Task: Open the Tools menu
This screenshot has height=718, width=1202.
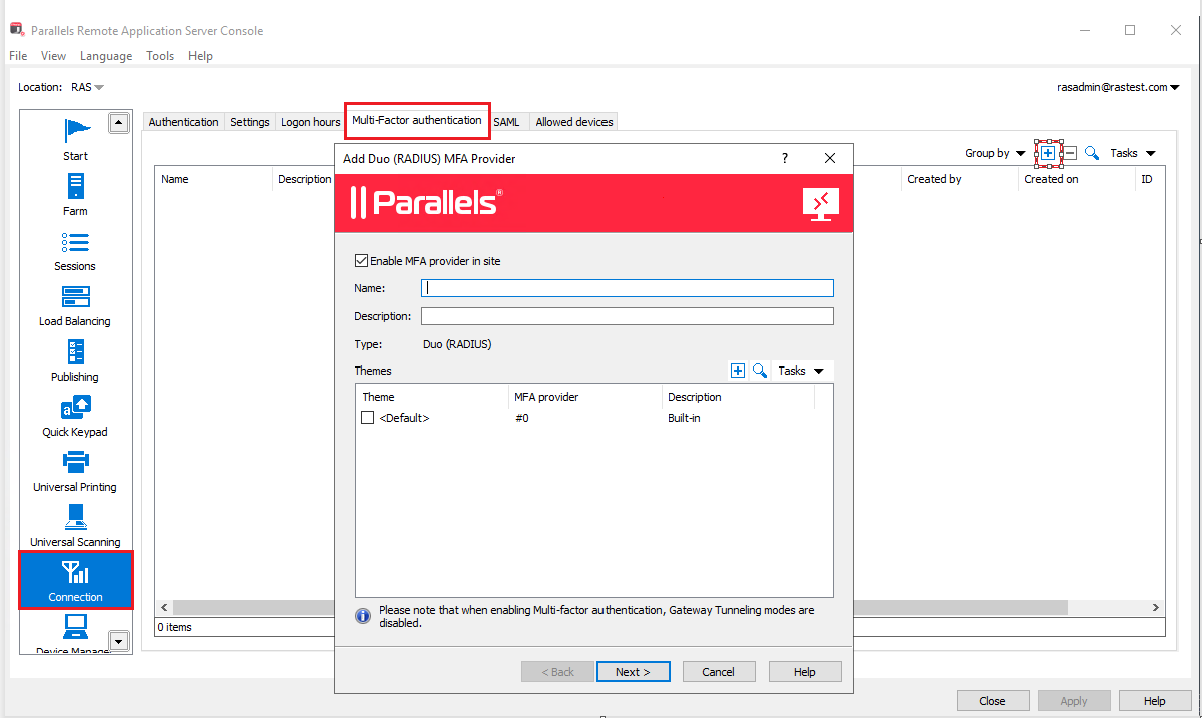Action: [160, 56]
